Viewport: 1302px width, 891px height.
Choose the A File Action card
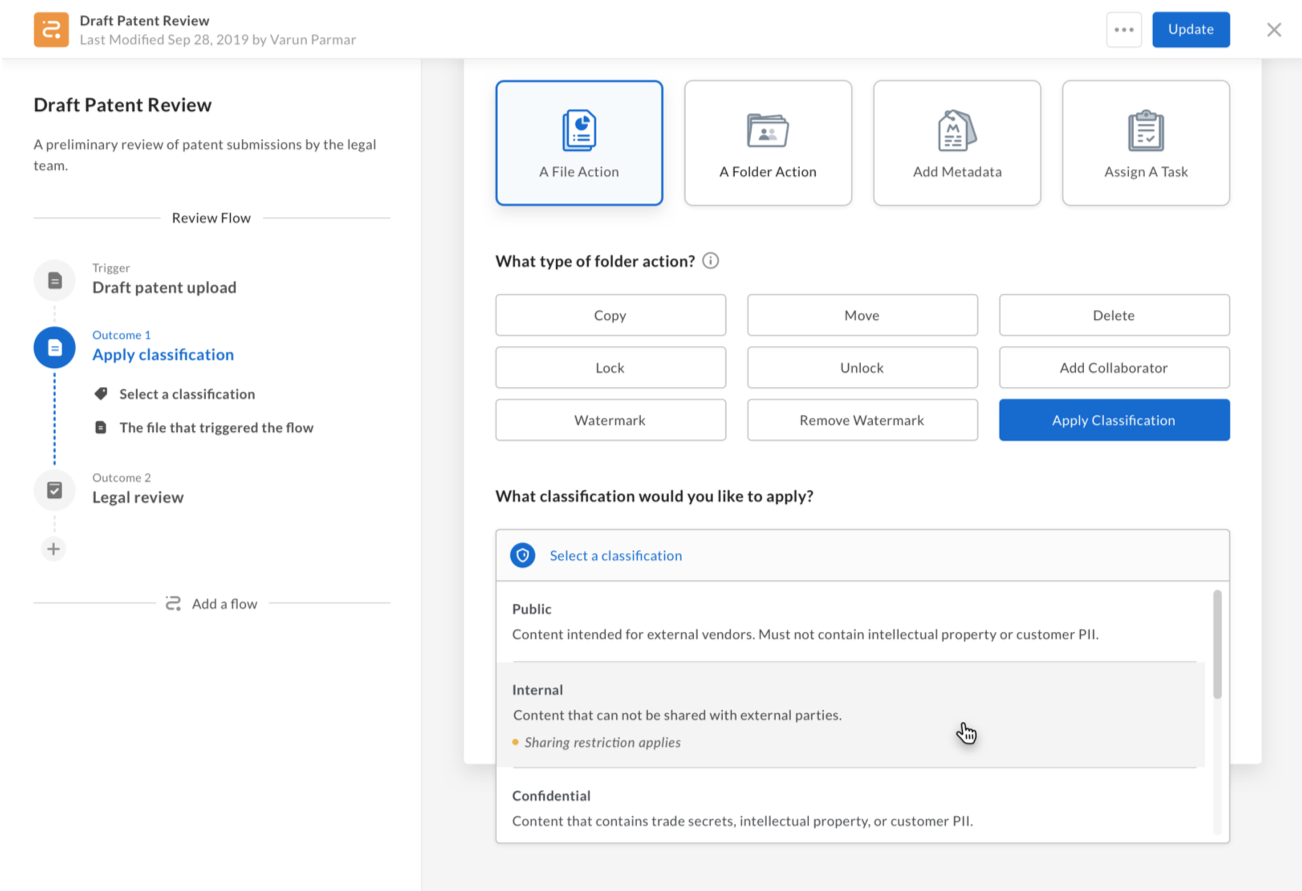(579, 143)
